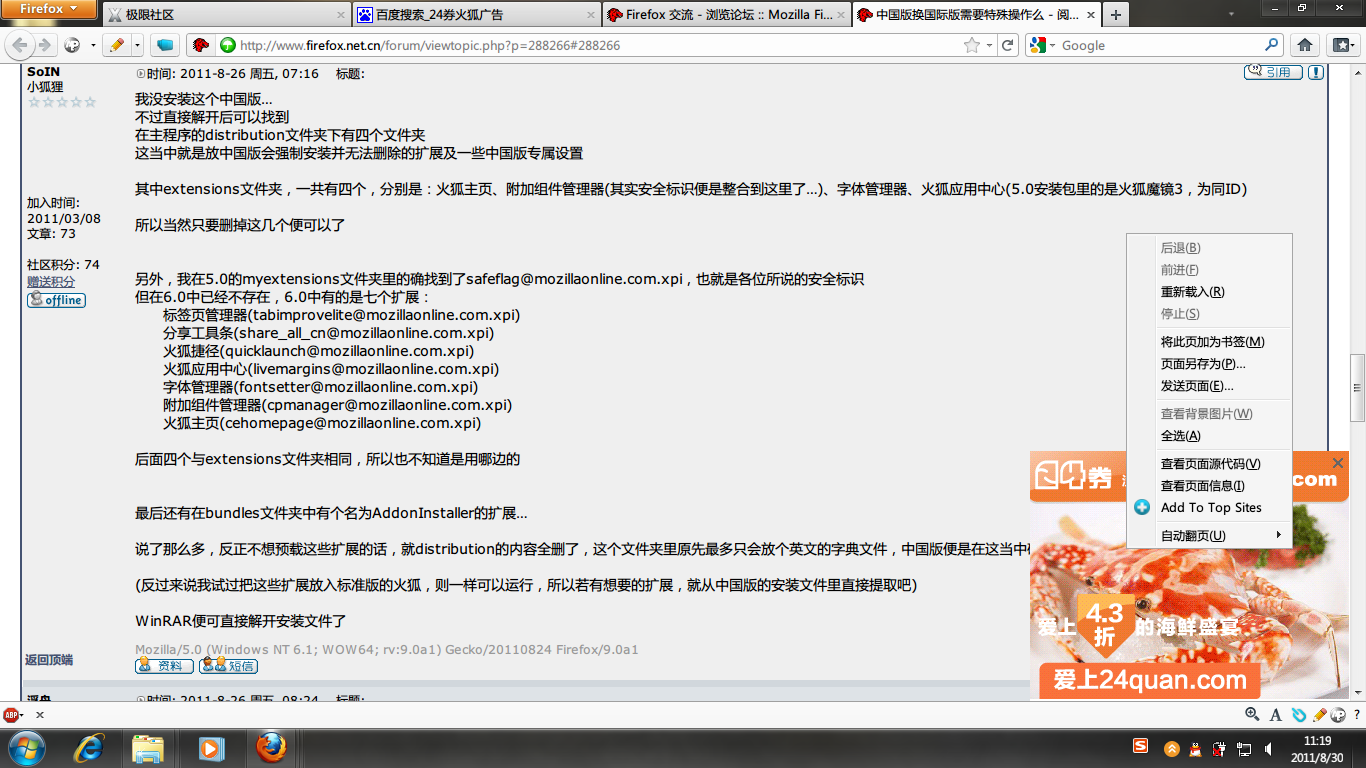1366x768 pixels.
Task: Click the blue chat bubble toolbar icon
Action: [x=165, y=45]
